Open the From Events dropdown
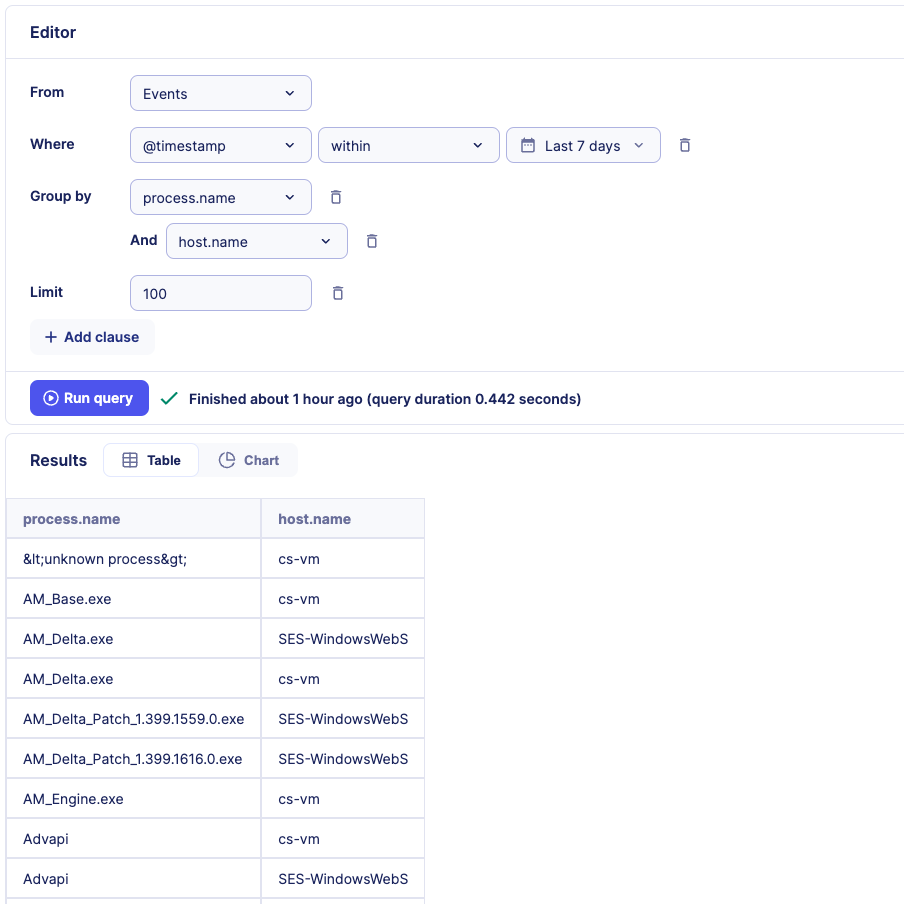The image size is (904, 904). (221, 93)
